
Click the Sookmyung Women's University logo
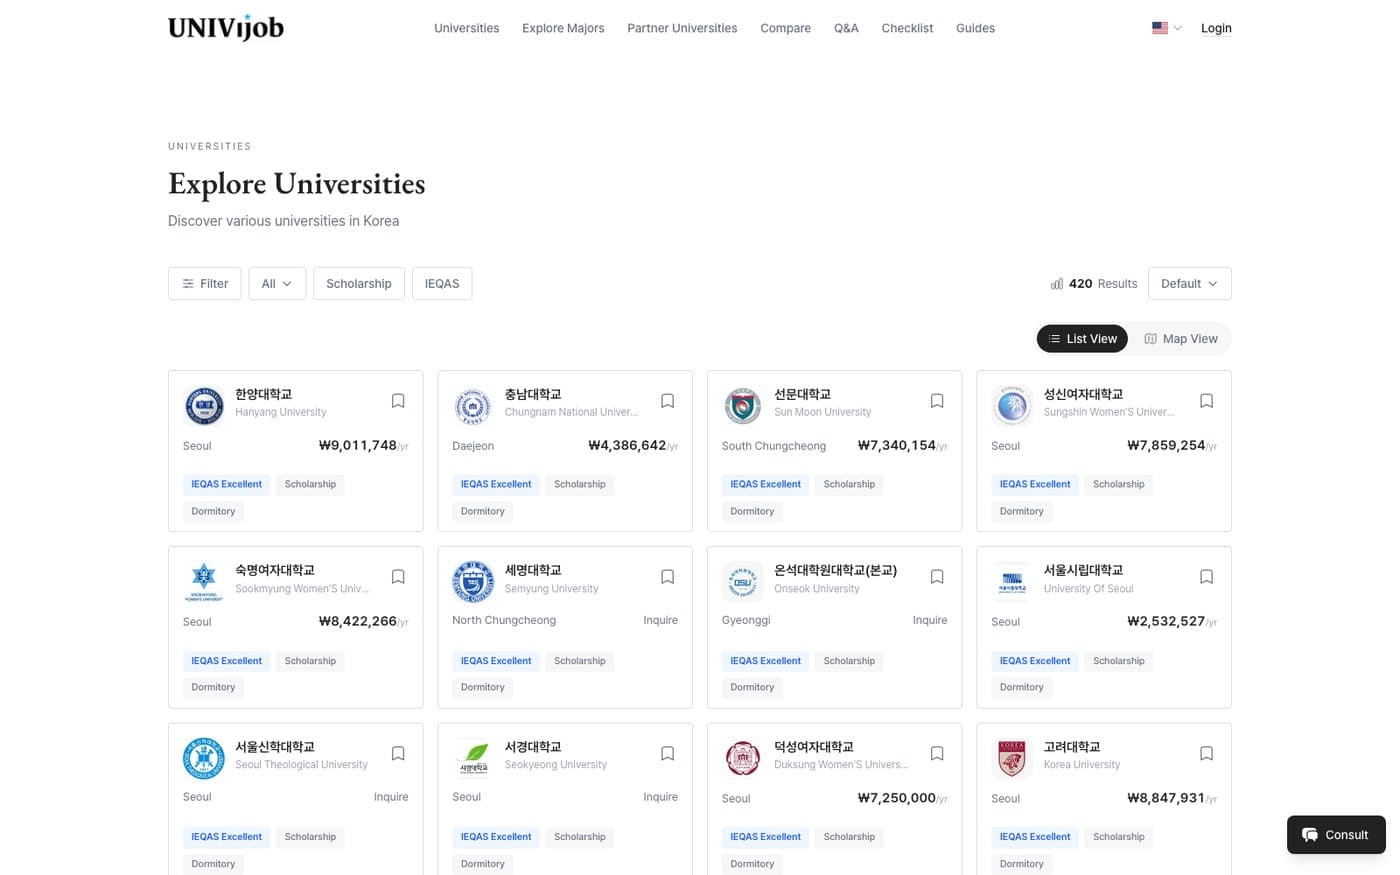pos(204,582)
